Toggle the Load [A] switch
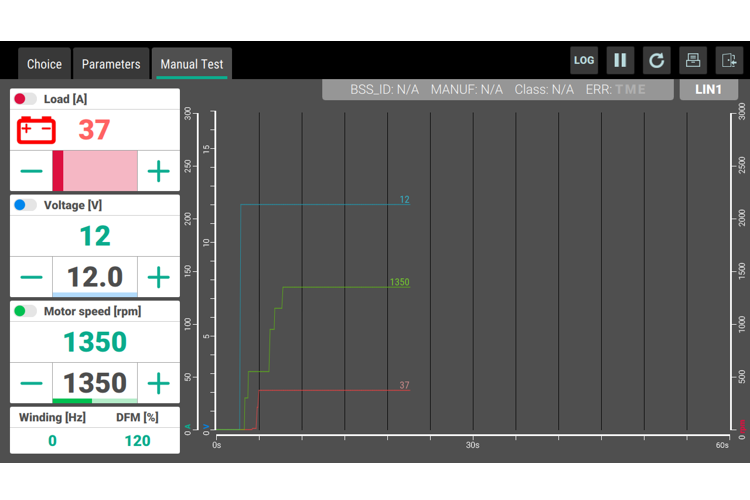750x500 pixels. coord(26,99)
